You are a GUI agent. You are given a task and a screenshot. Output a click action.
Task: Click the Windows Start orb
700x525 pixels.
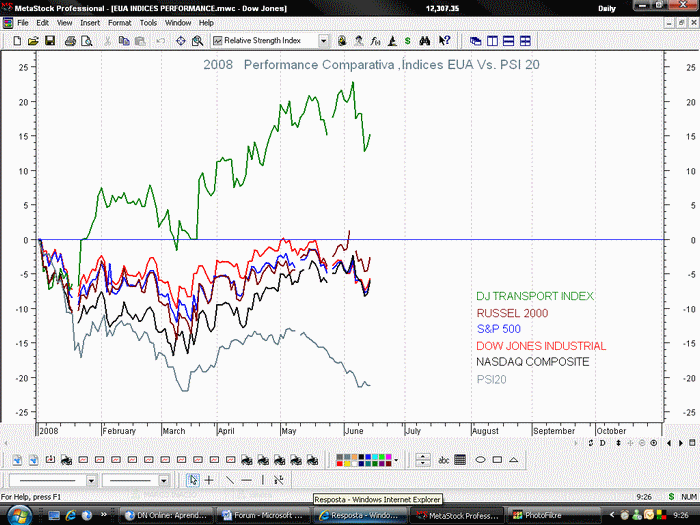(x=20, y=515)
